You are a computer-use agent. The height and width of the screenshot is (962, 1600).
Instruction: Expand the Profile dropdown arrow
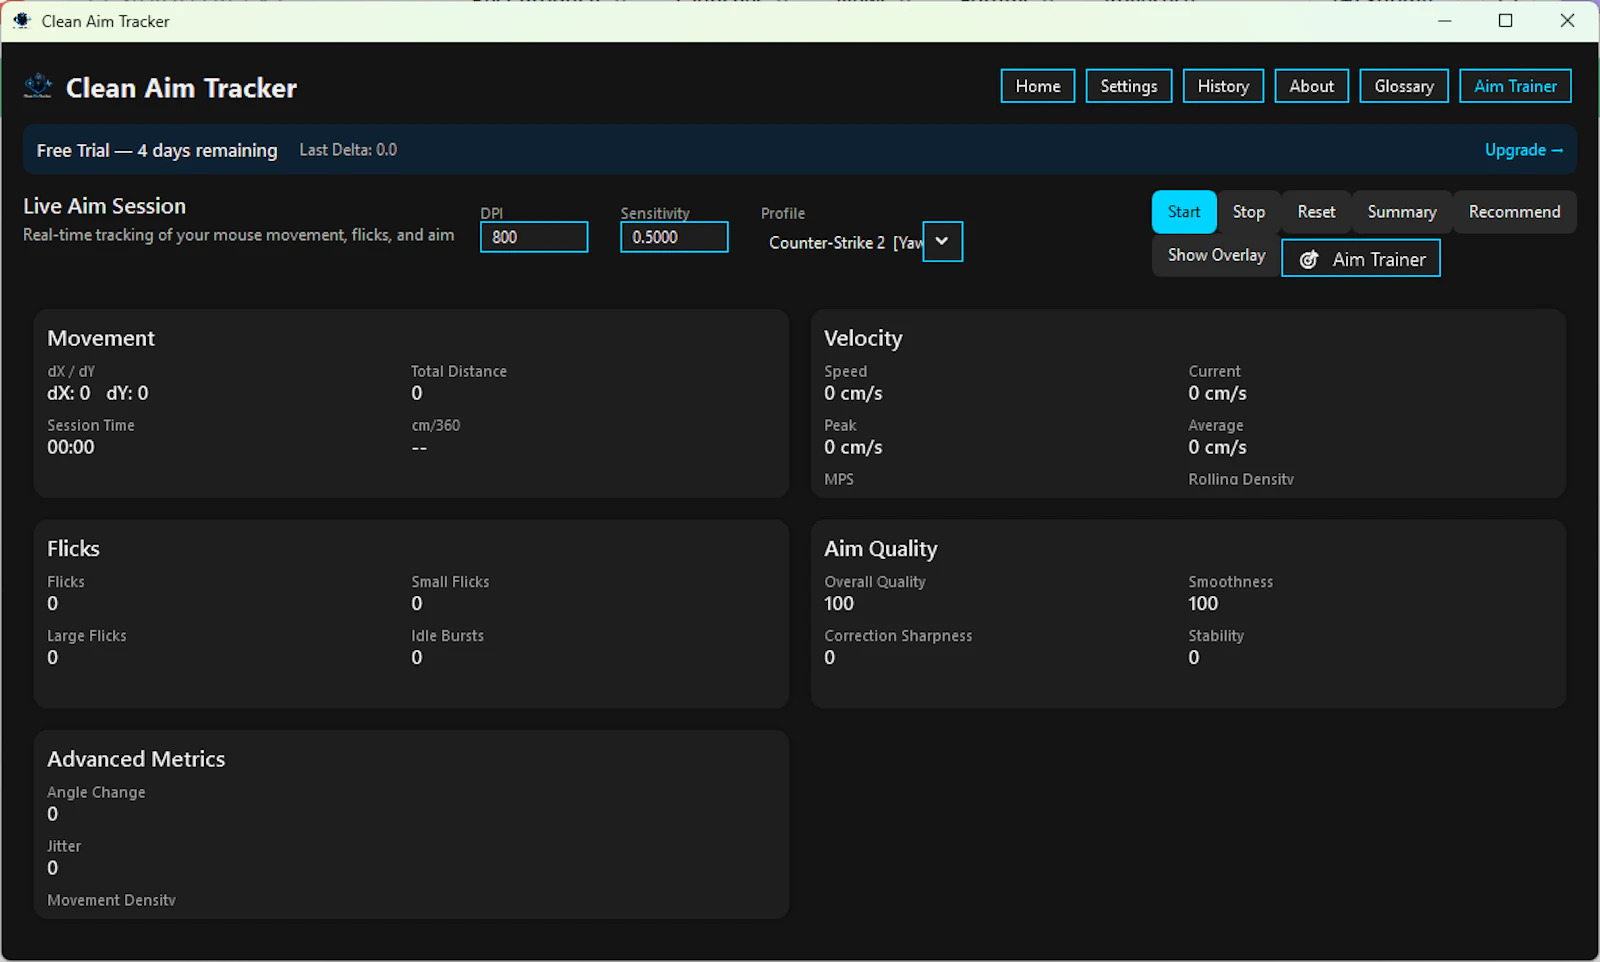click(942, 241)
